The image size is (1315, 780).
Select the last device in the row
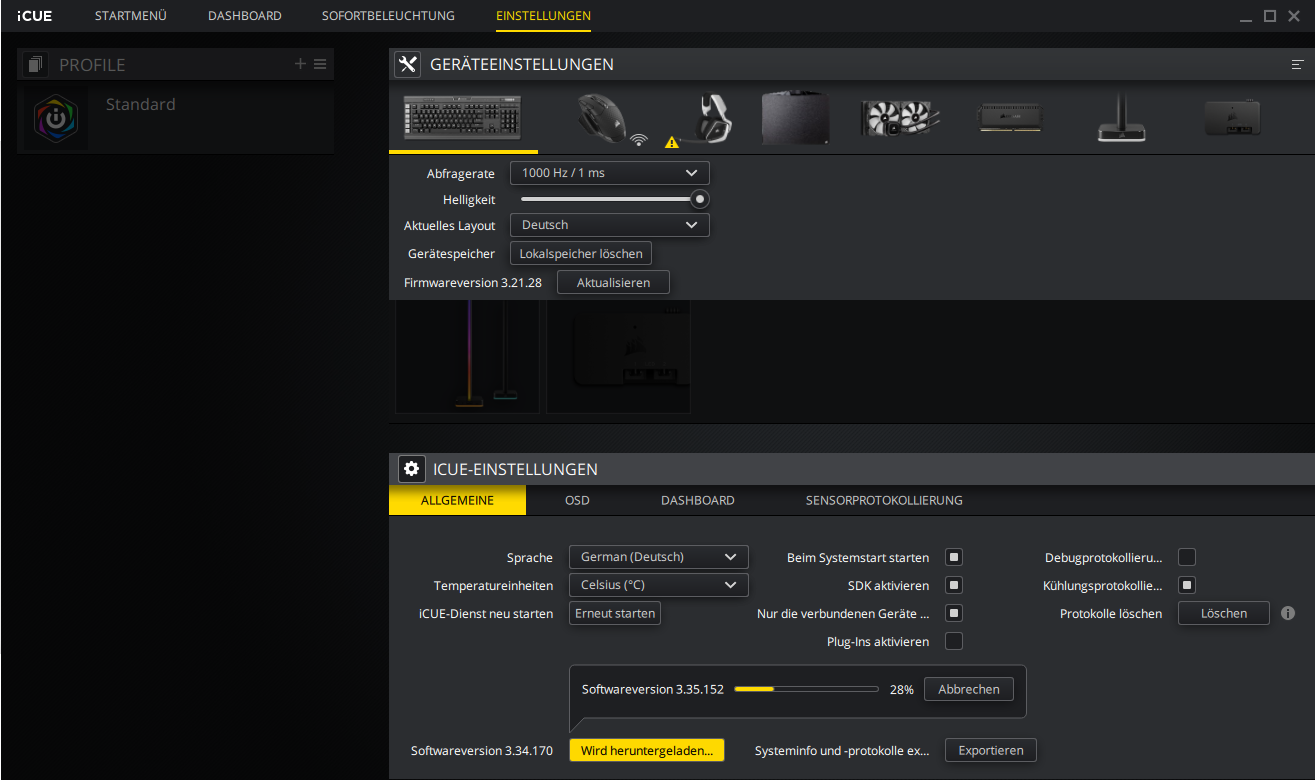(1232, 118)
